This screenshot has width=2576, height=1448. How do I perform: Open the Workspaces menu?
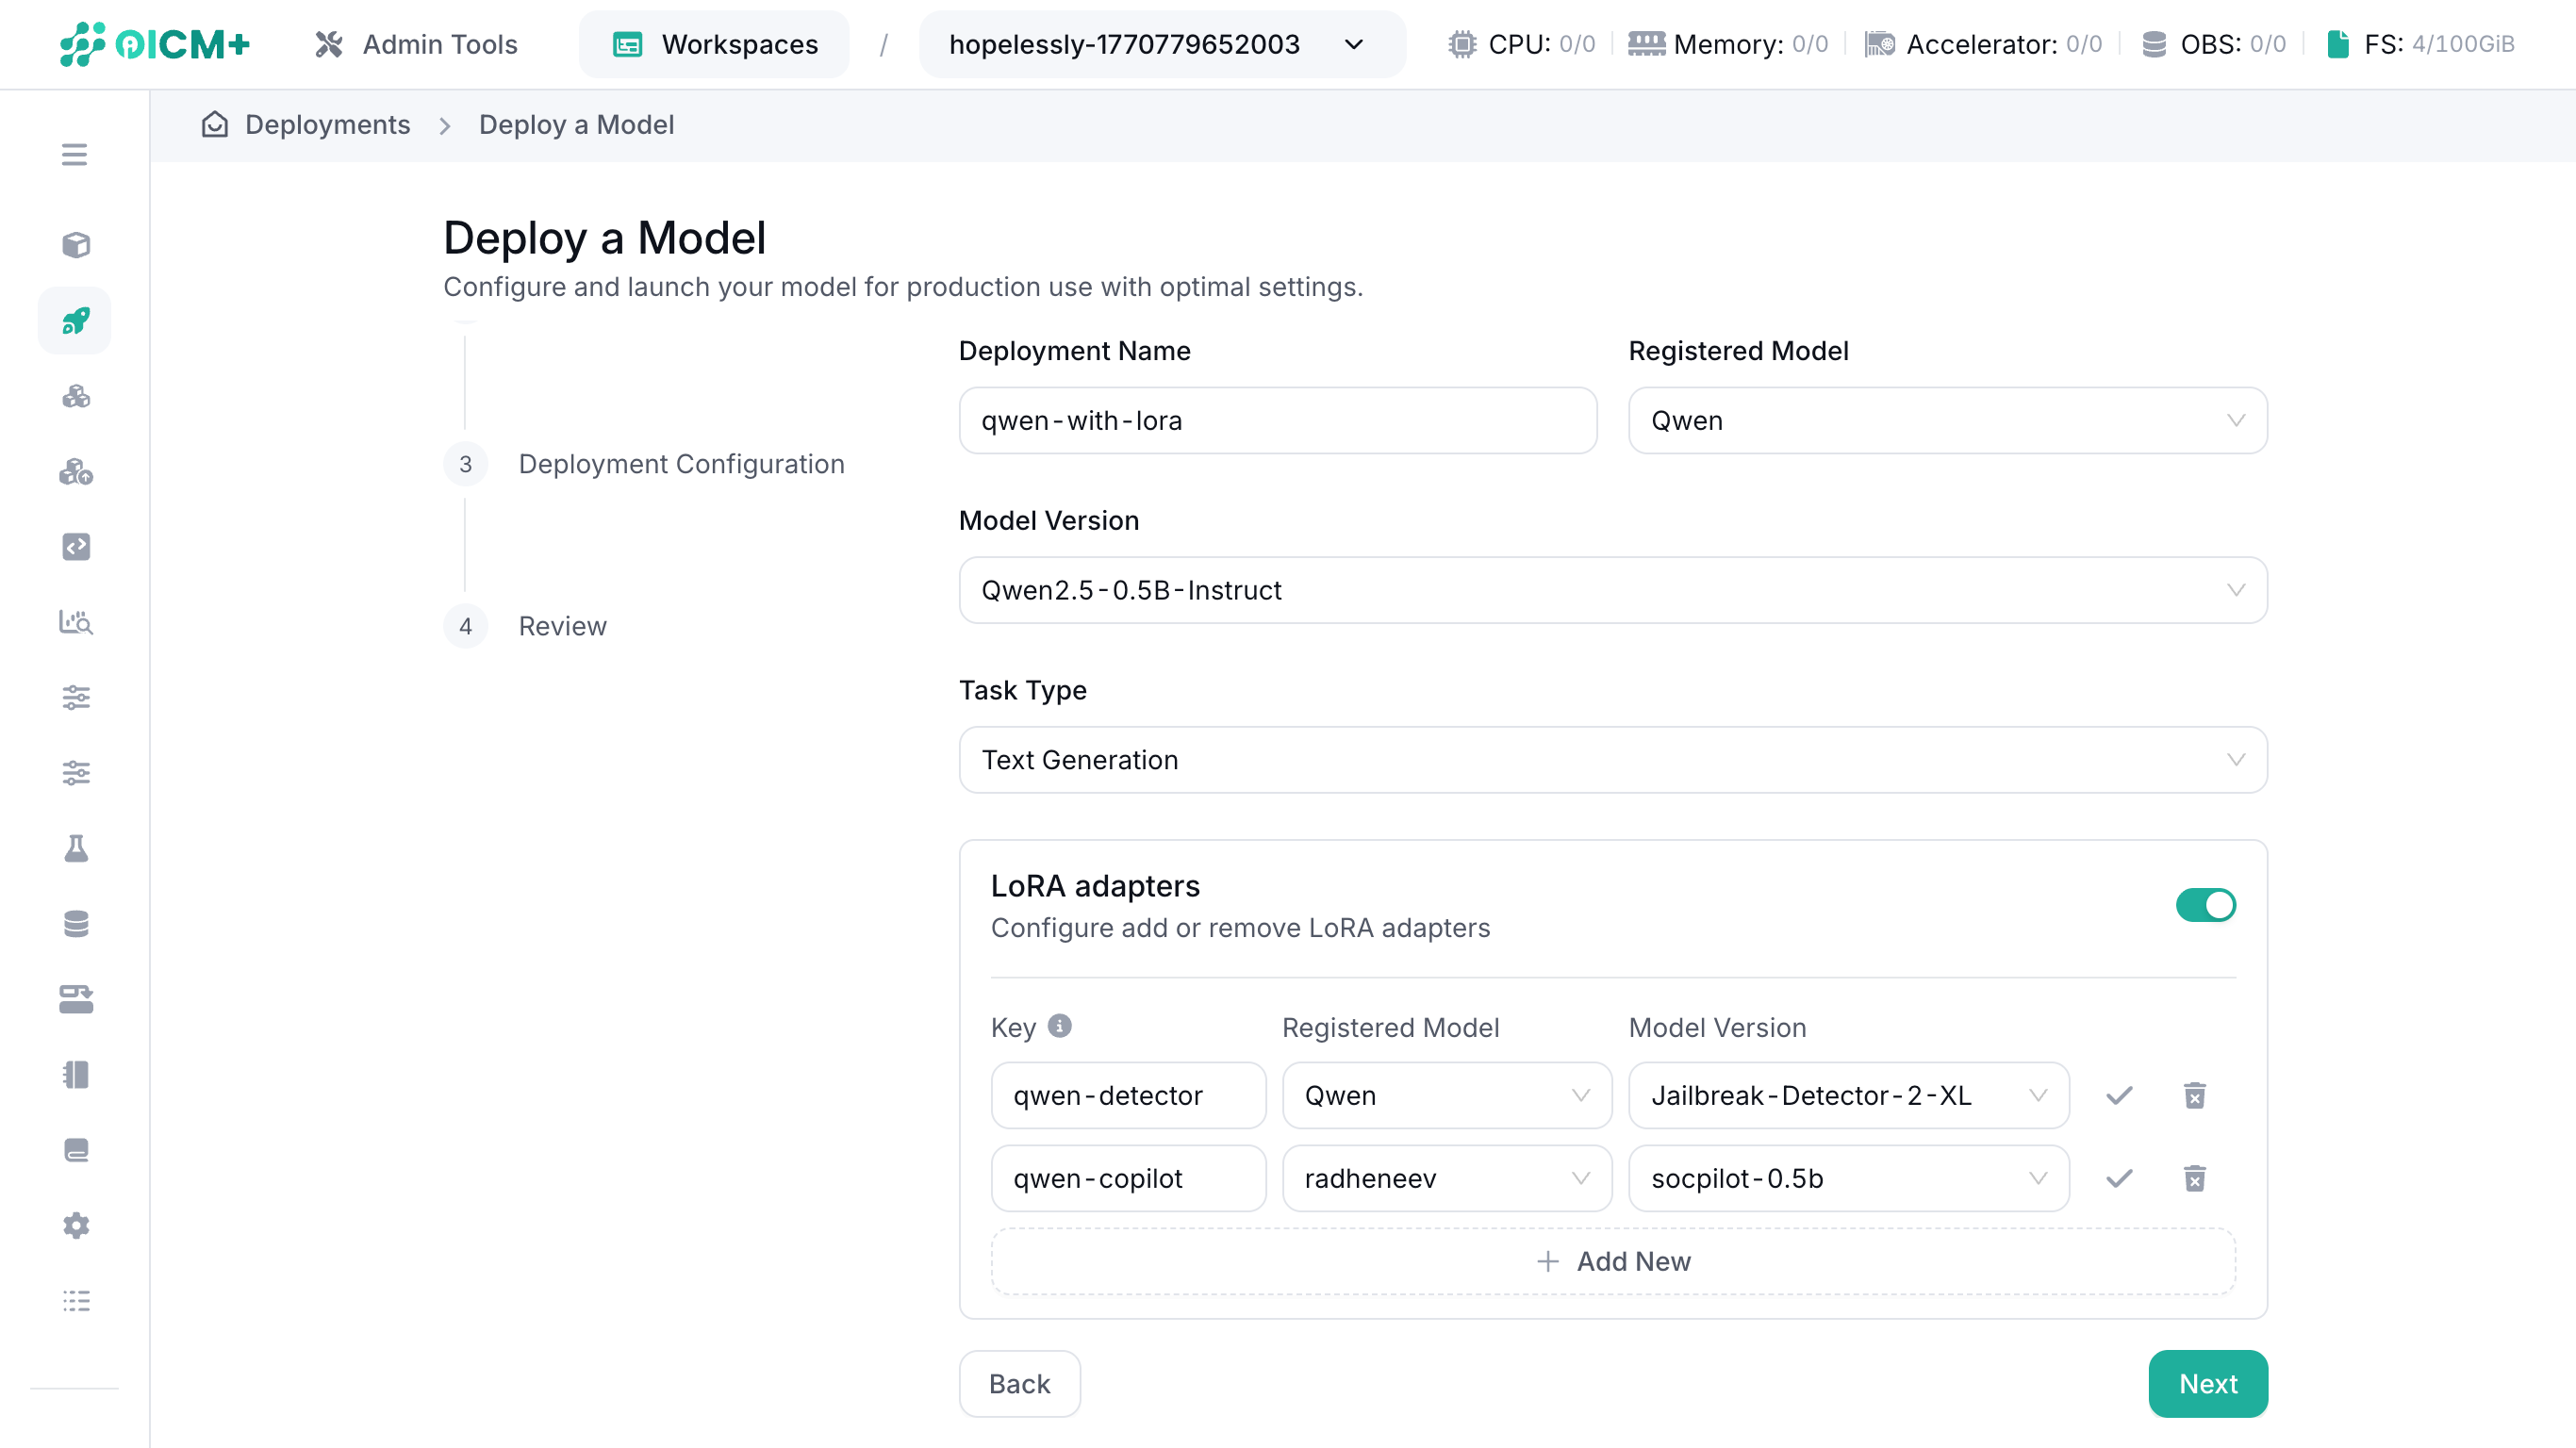[x=714, y=44]
